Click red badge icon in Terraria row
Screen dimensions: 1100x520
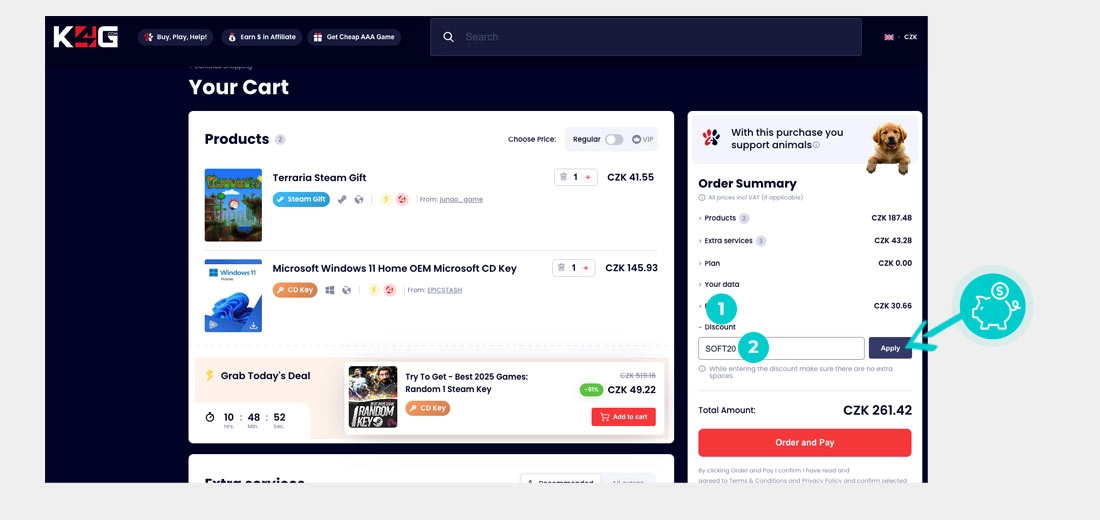click(x=402, y=199)
